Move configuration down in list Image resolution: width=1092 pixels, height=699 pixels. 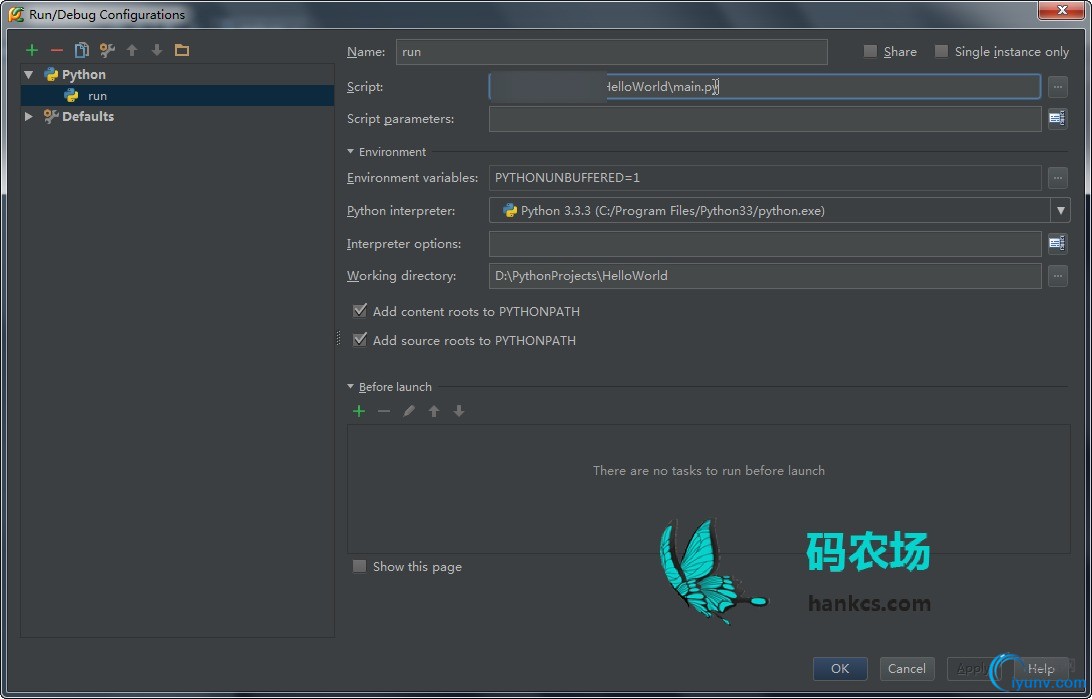click(x=157, y=50)
